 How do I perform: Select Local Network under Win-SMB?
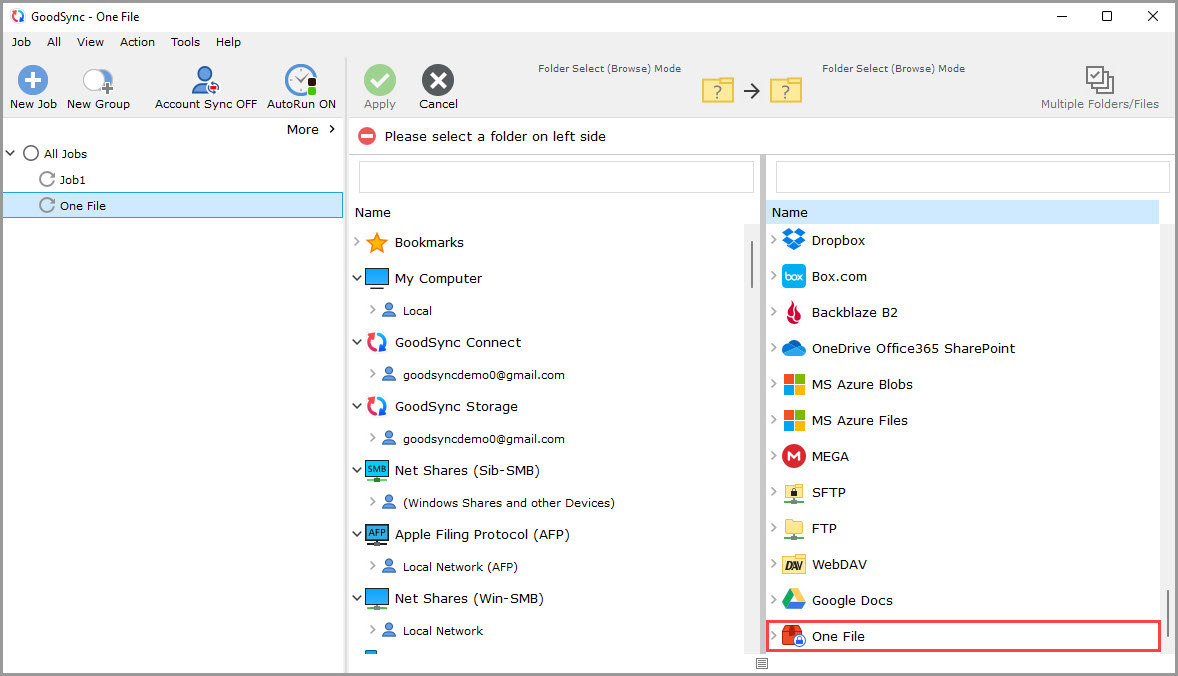click(x=443, y=631)
